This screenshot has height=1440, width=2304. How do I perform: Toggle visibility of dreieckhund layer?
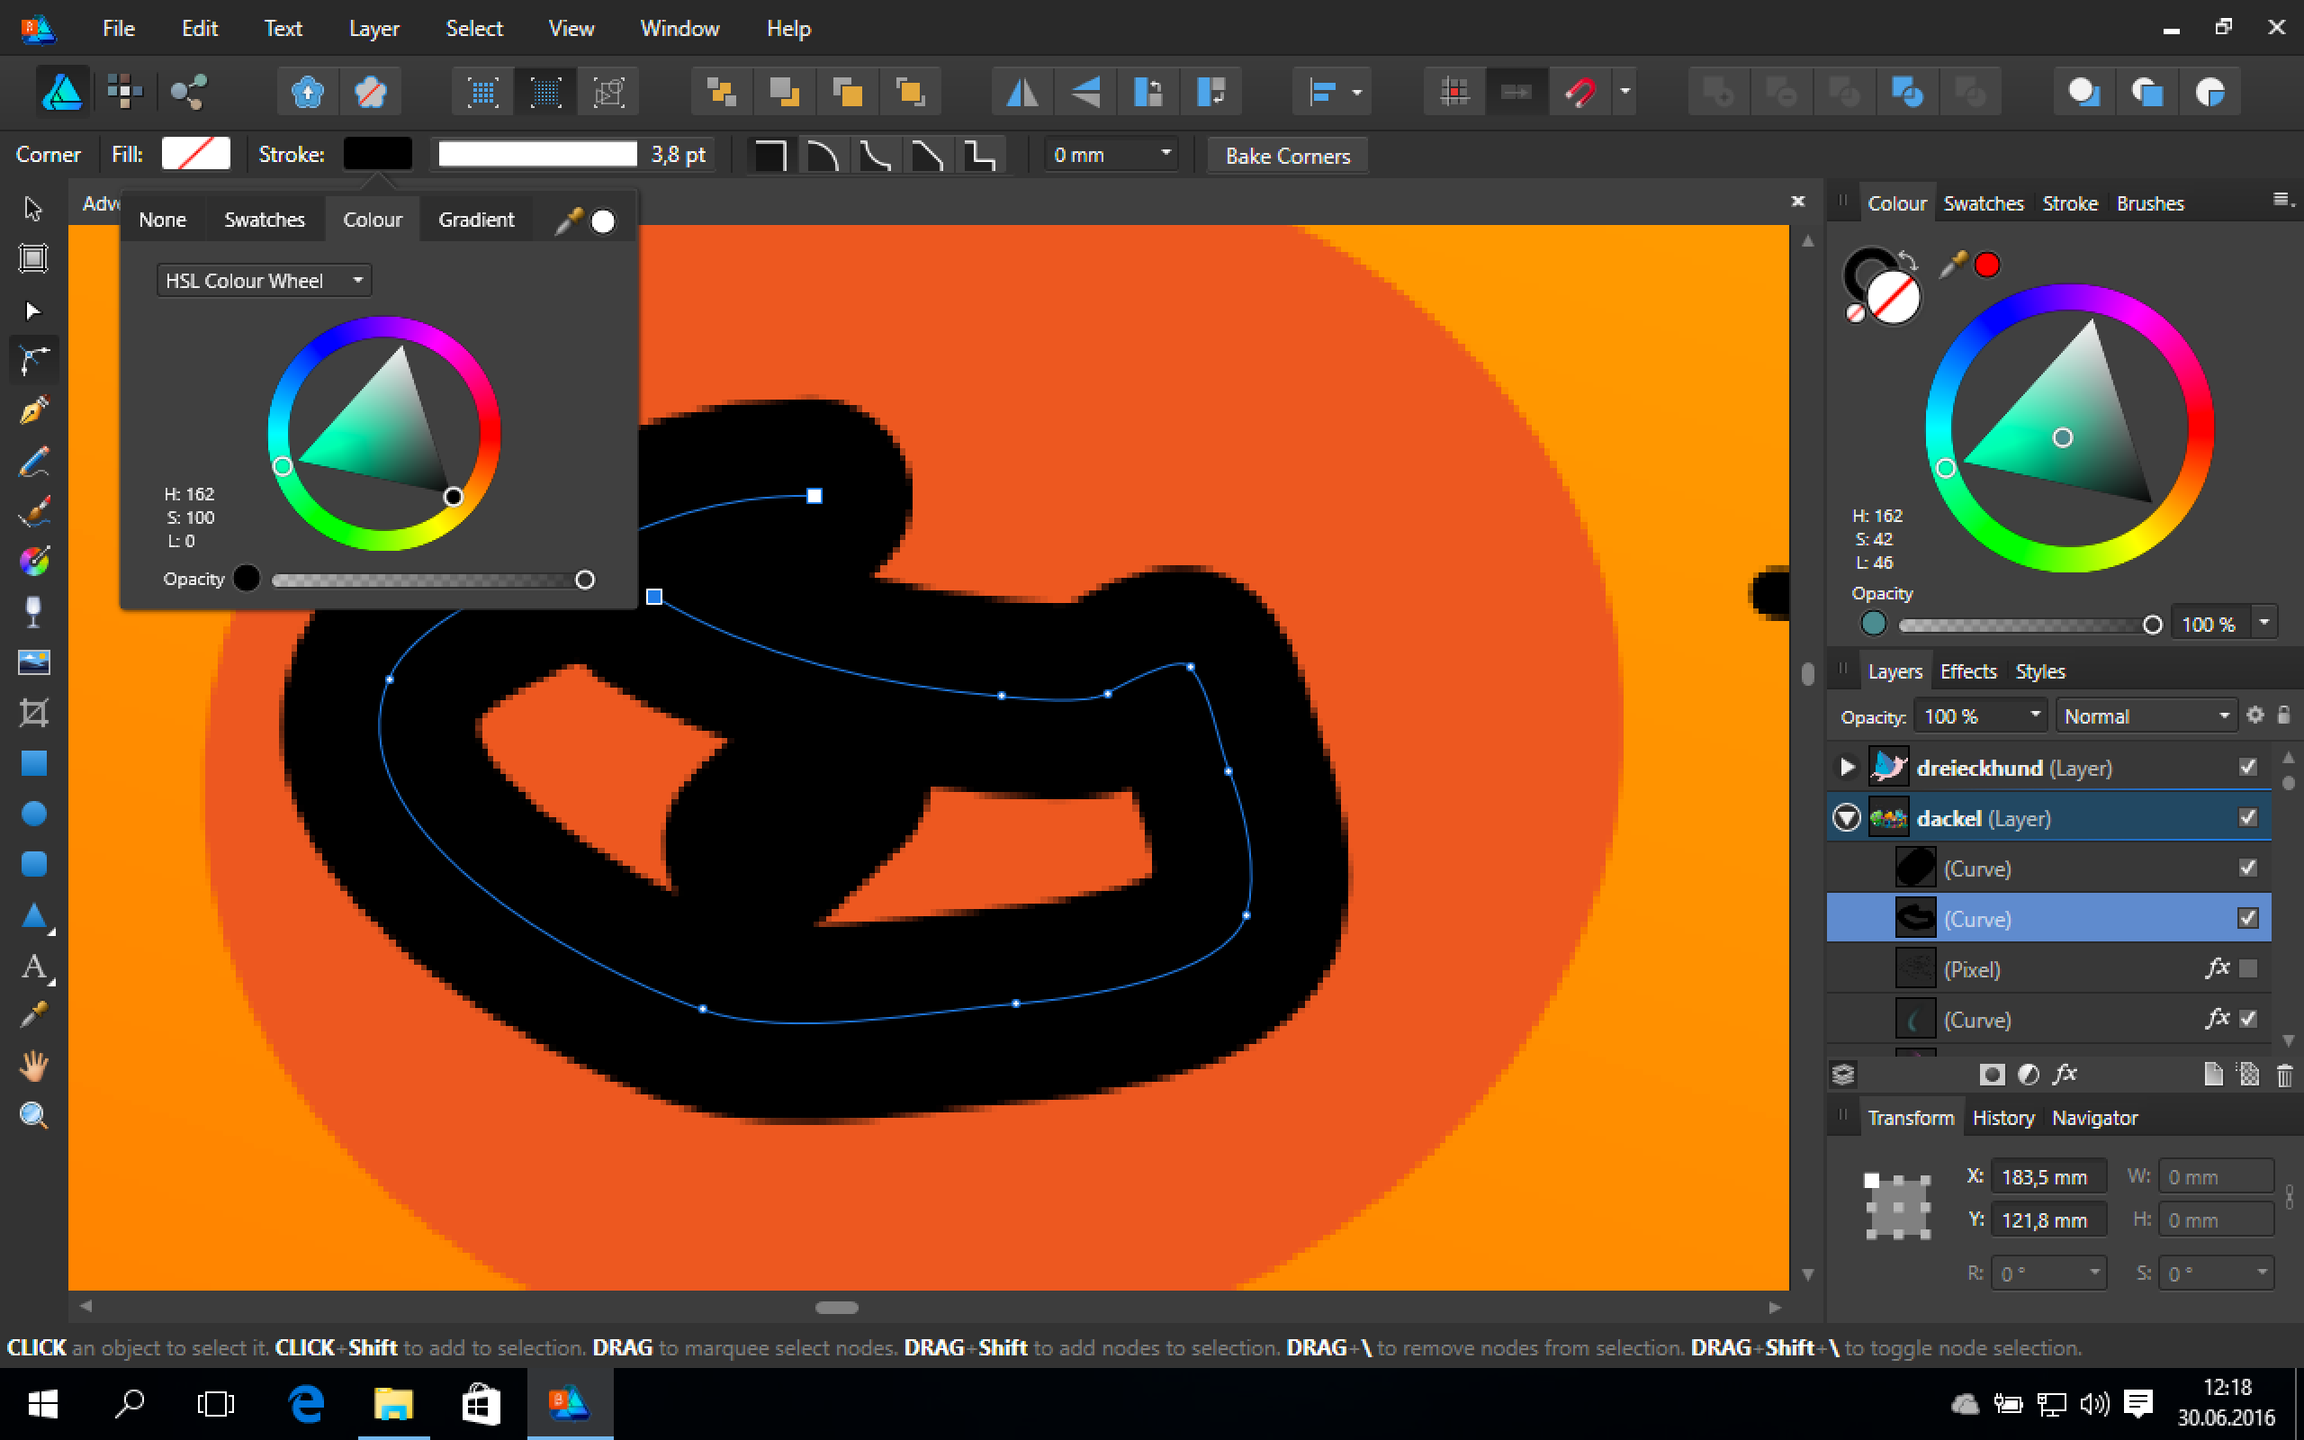tap(2248, 767)
